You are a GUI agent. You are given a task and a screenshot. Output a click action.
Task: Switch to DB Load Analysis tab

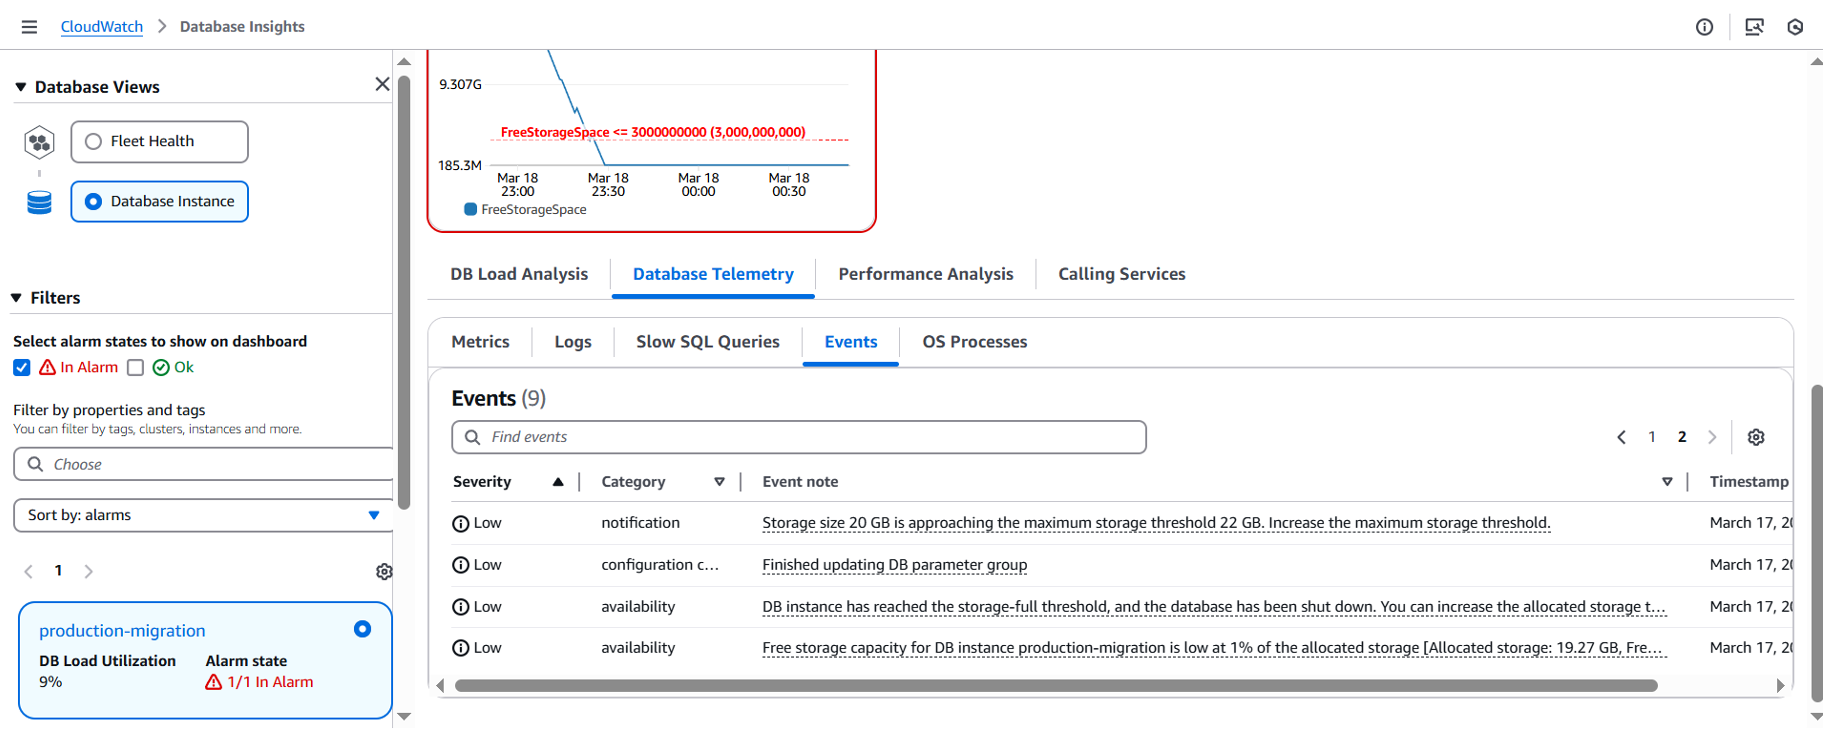[x=519, y=274]
